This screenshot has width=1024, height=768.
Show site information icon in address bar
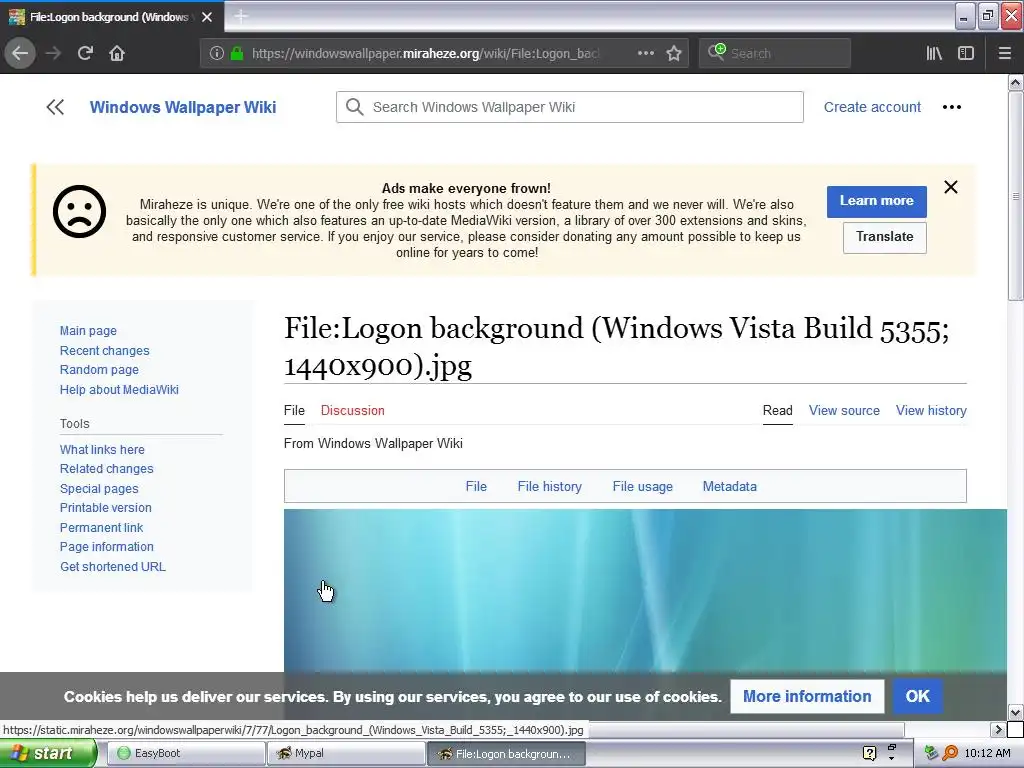tap(216, 53)
